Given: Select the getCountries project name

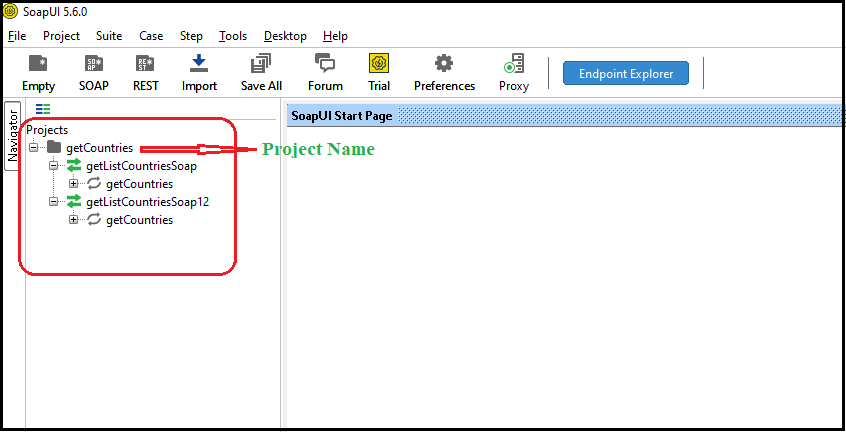Looking at the screenshot, I should (x=99, y=148).
